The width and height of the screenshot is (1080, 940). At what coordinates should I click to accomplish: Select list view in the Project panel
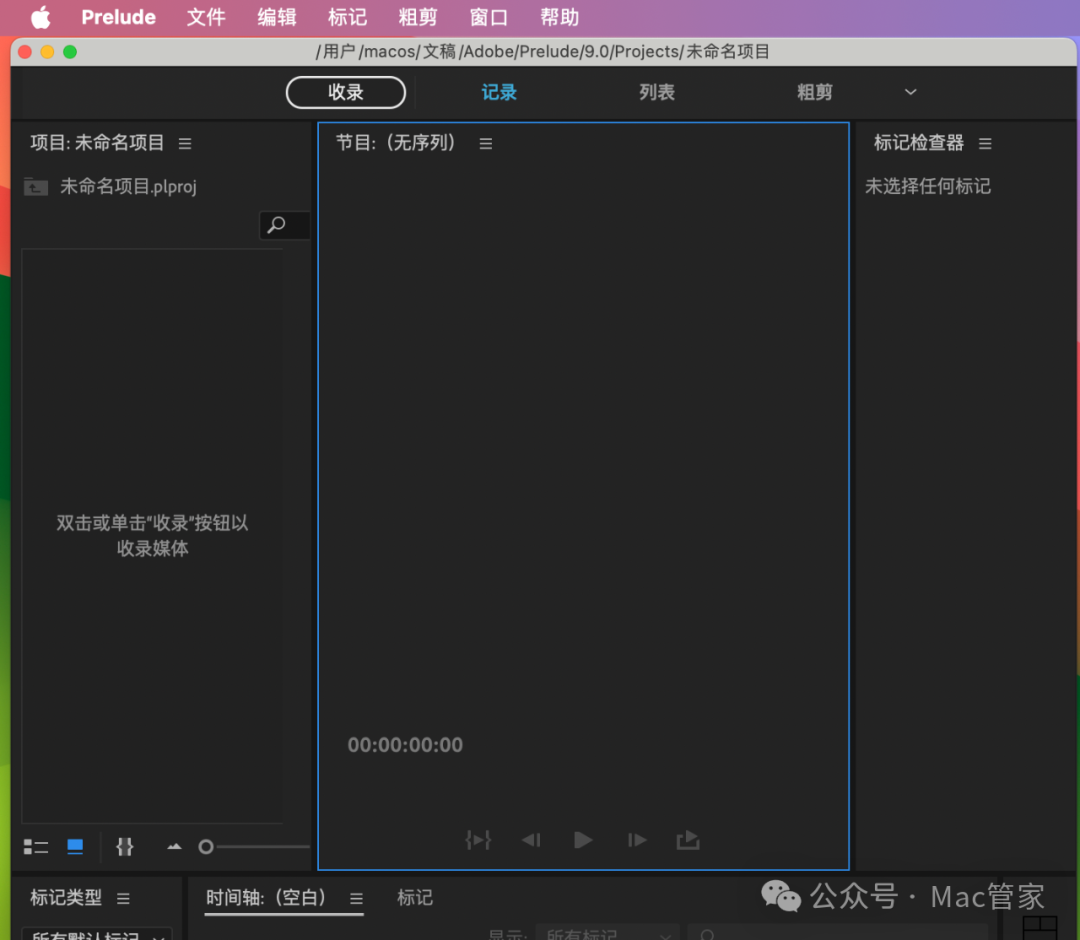[35, 846]
